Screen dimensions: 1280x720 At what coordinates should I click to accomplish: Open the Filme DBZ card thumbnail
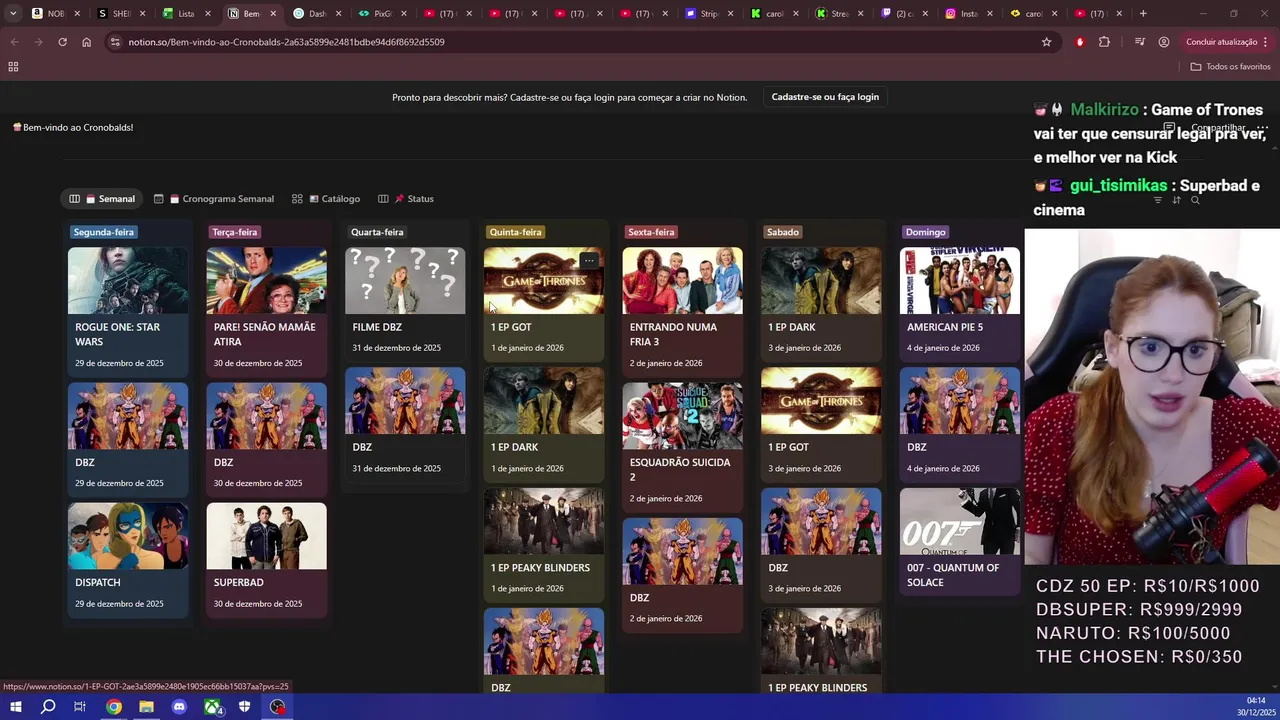(x=405, y=281)
